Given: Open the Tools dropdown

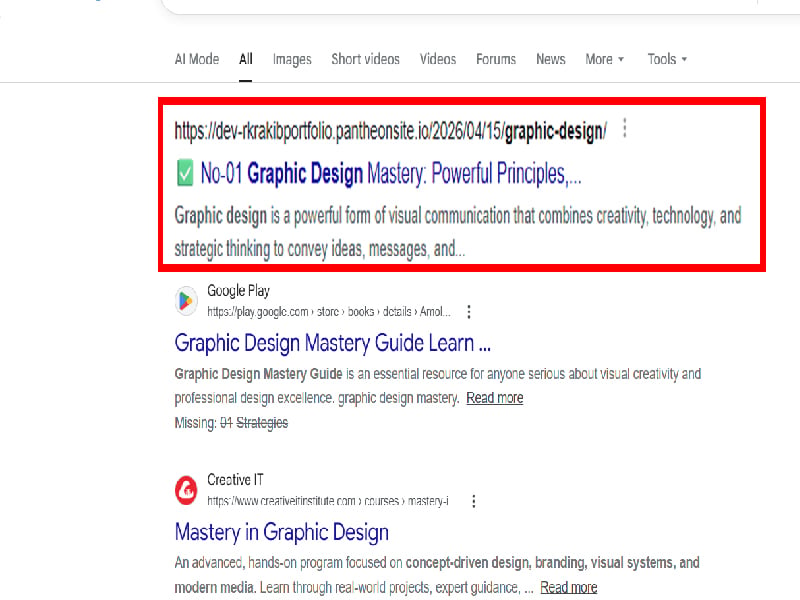Looking at the screenshot, I should pos(667,59).
